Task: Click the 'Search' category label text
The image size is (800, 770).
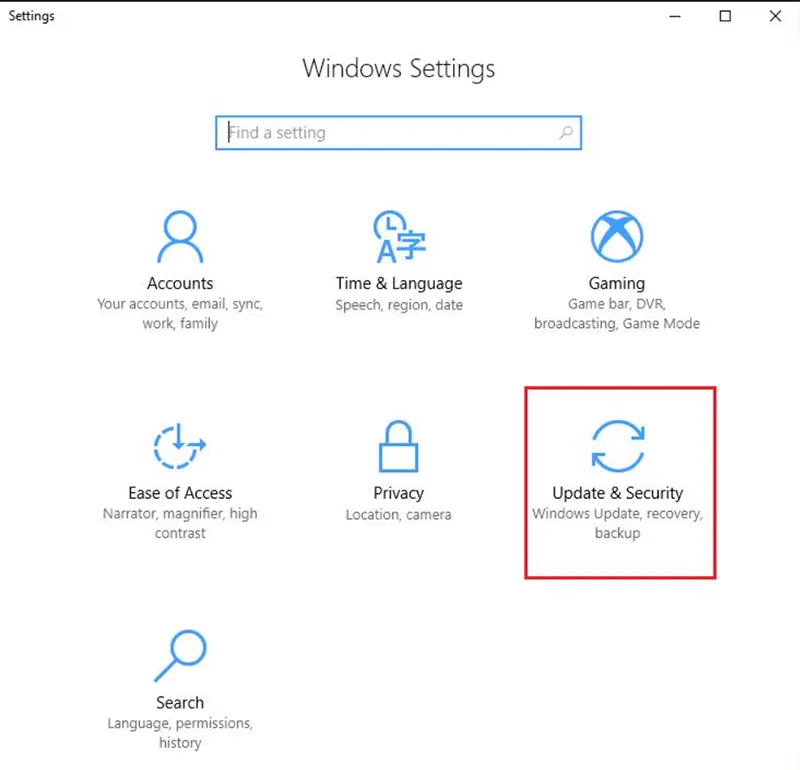Action: point(180,703)
